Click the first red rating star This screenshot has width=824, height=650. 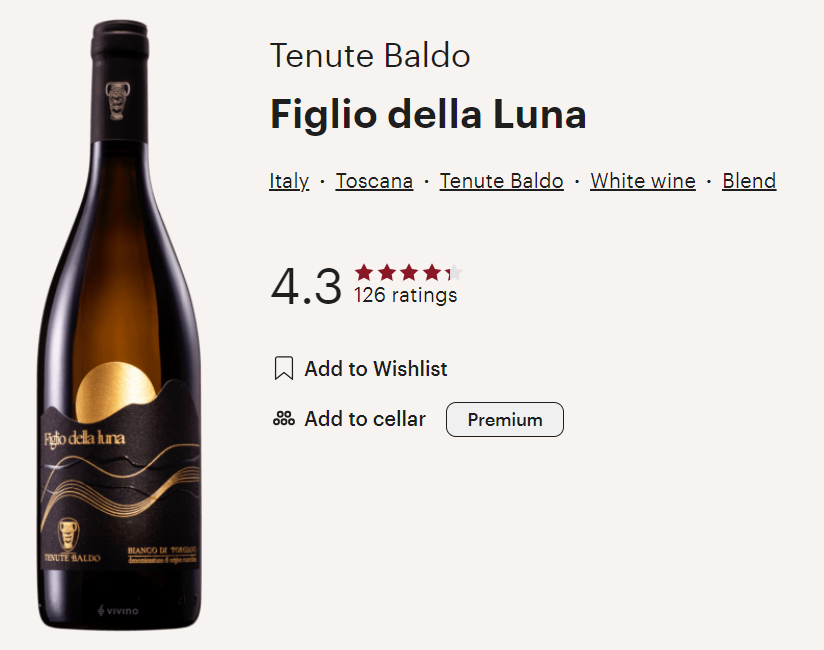(x=364, y=272)
